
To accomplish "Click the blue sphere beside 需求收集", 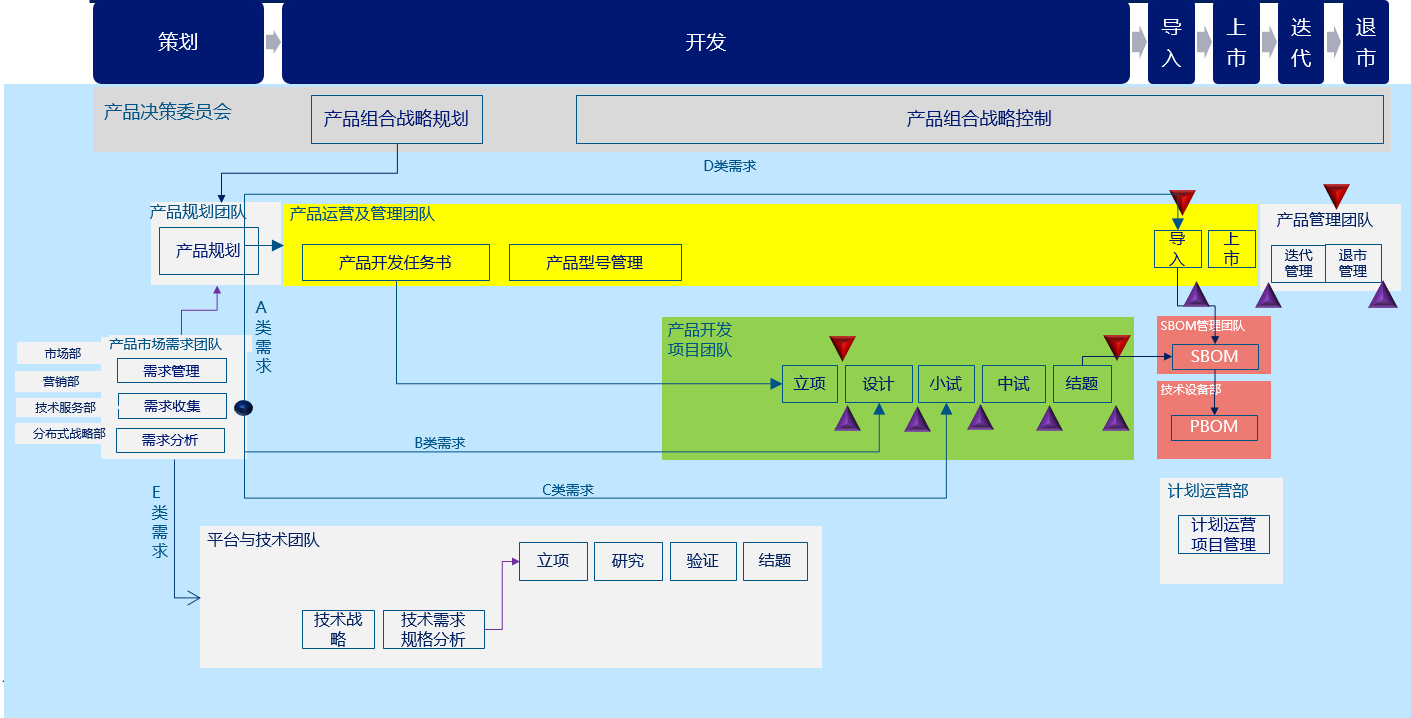I will (x=243, y=407).
